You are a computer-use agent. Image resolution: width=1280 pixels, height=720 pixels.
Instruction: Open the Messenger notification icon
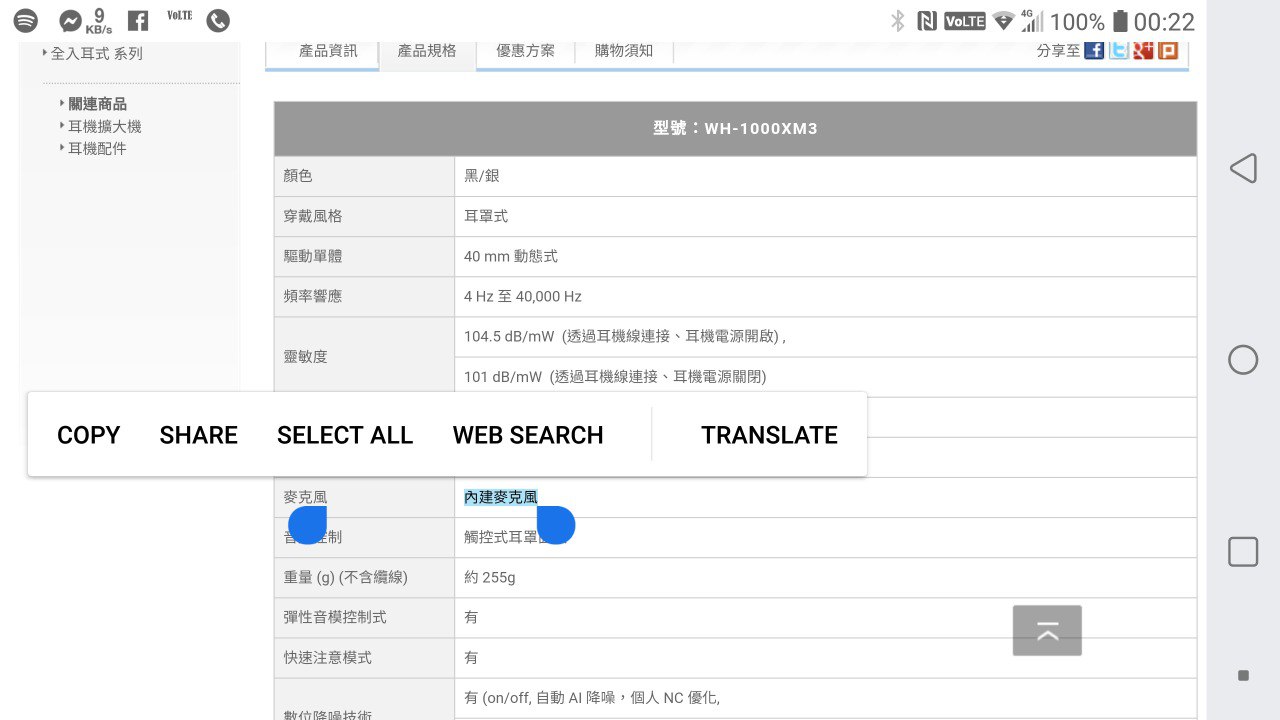pyautogui.click(x=70, y=20)
